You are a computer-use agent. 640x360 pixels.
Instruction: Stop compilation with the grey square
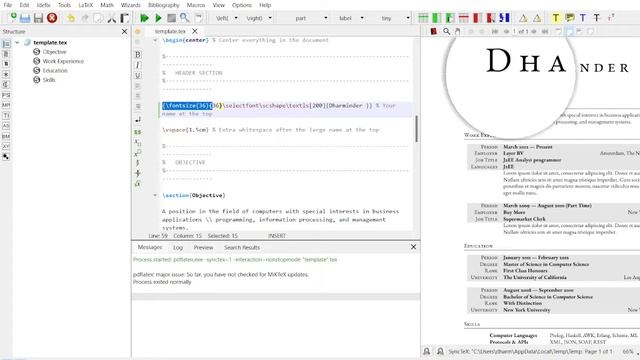click(x=171, y=18)
